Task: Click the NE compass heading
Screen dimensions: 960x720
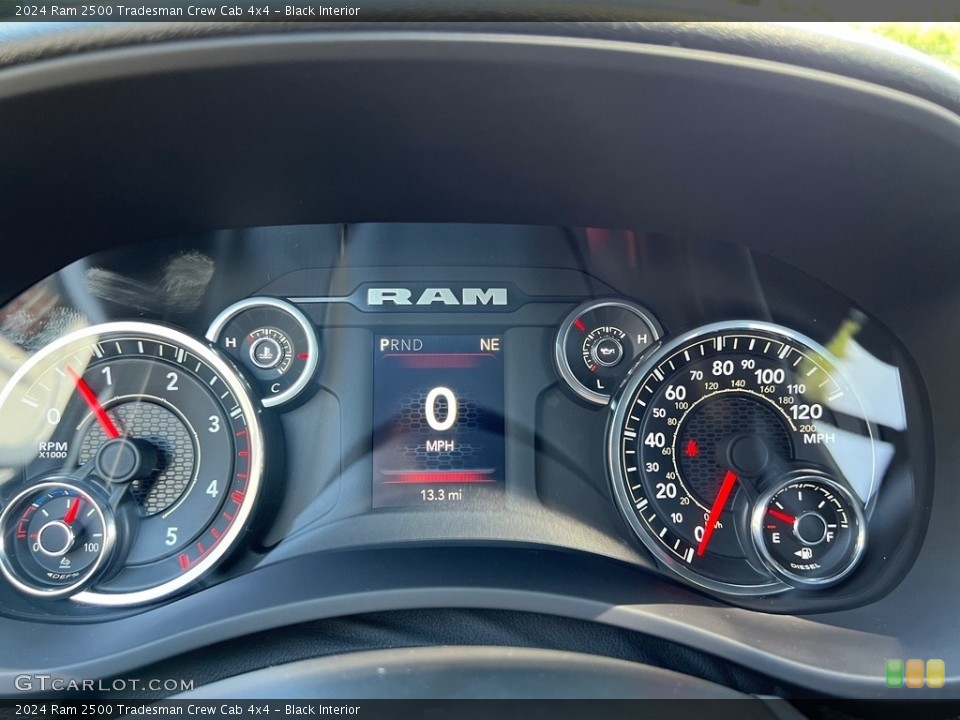Action: (x=489, y=345)
